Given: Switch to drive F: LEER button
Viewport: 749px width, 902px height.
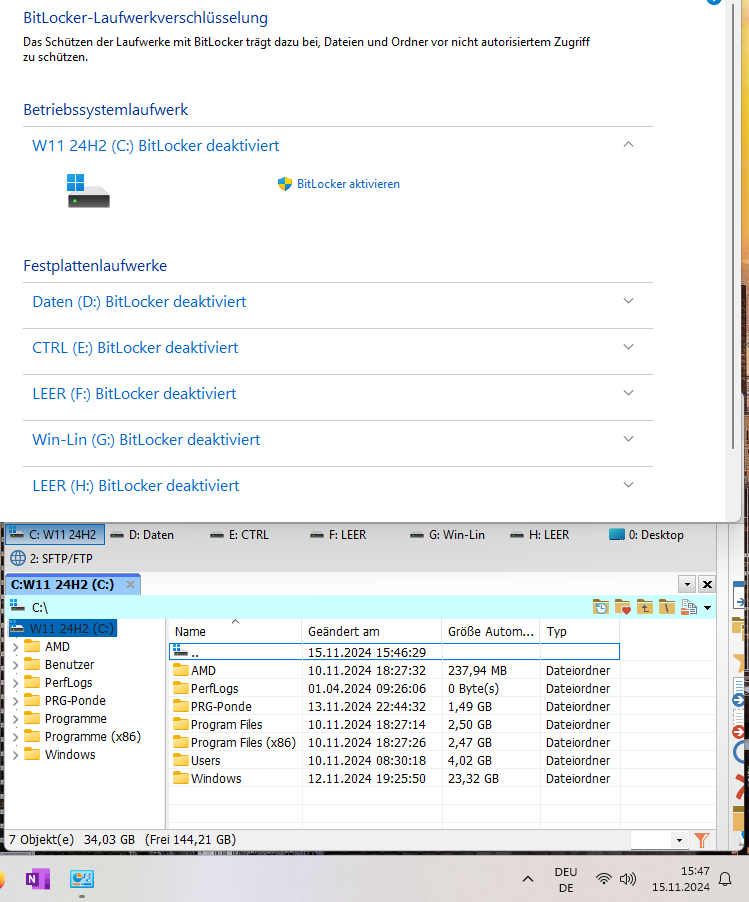Looking at the screenshot, I should tap(338, 534).
